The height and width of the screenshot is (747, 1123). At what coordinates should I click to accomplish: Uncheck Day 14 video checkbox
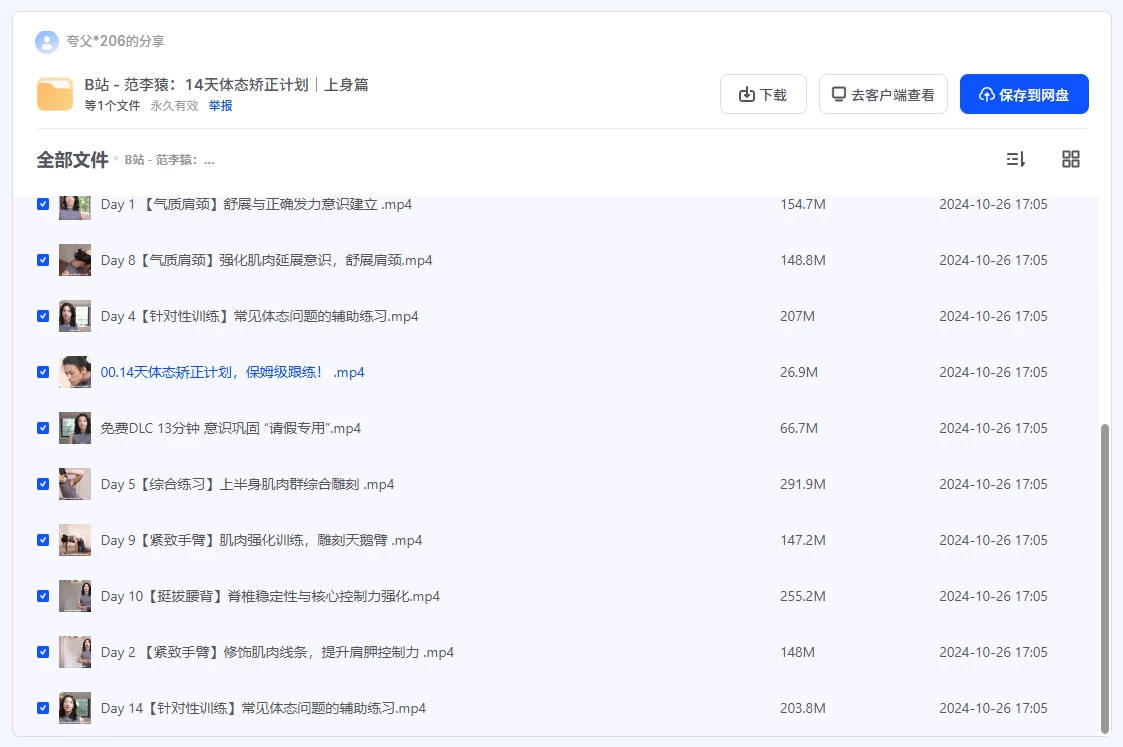[43, 708]
